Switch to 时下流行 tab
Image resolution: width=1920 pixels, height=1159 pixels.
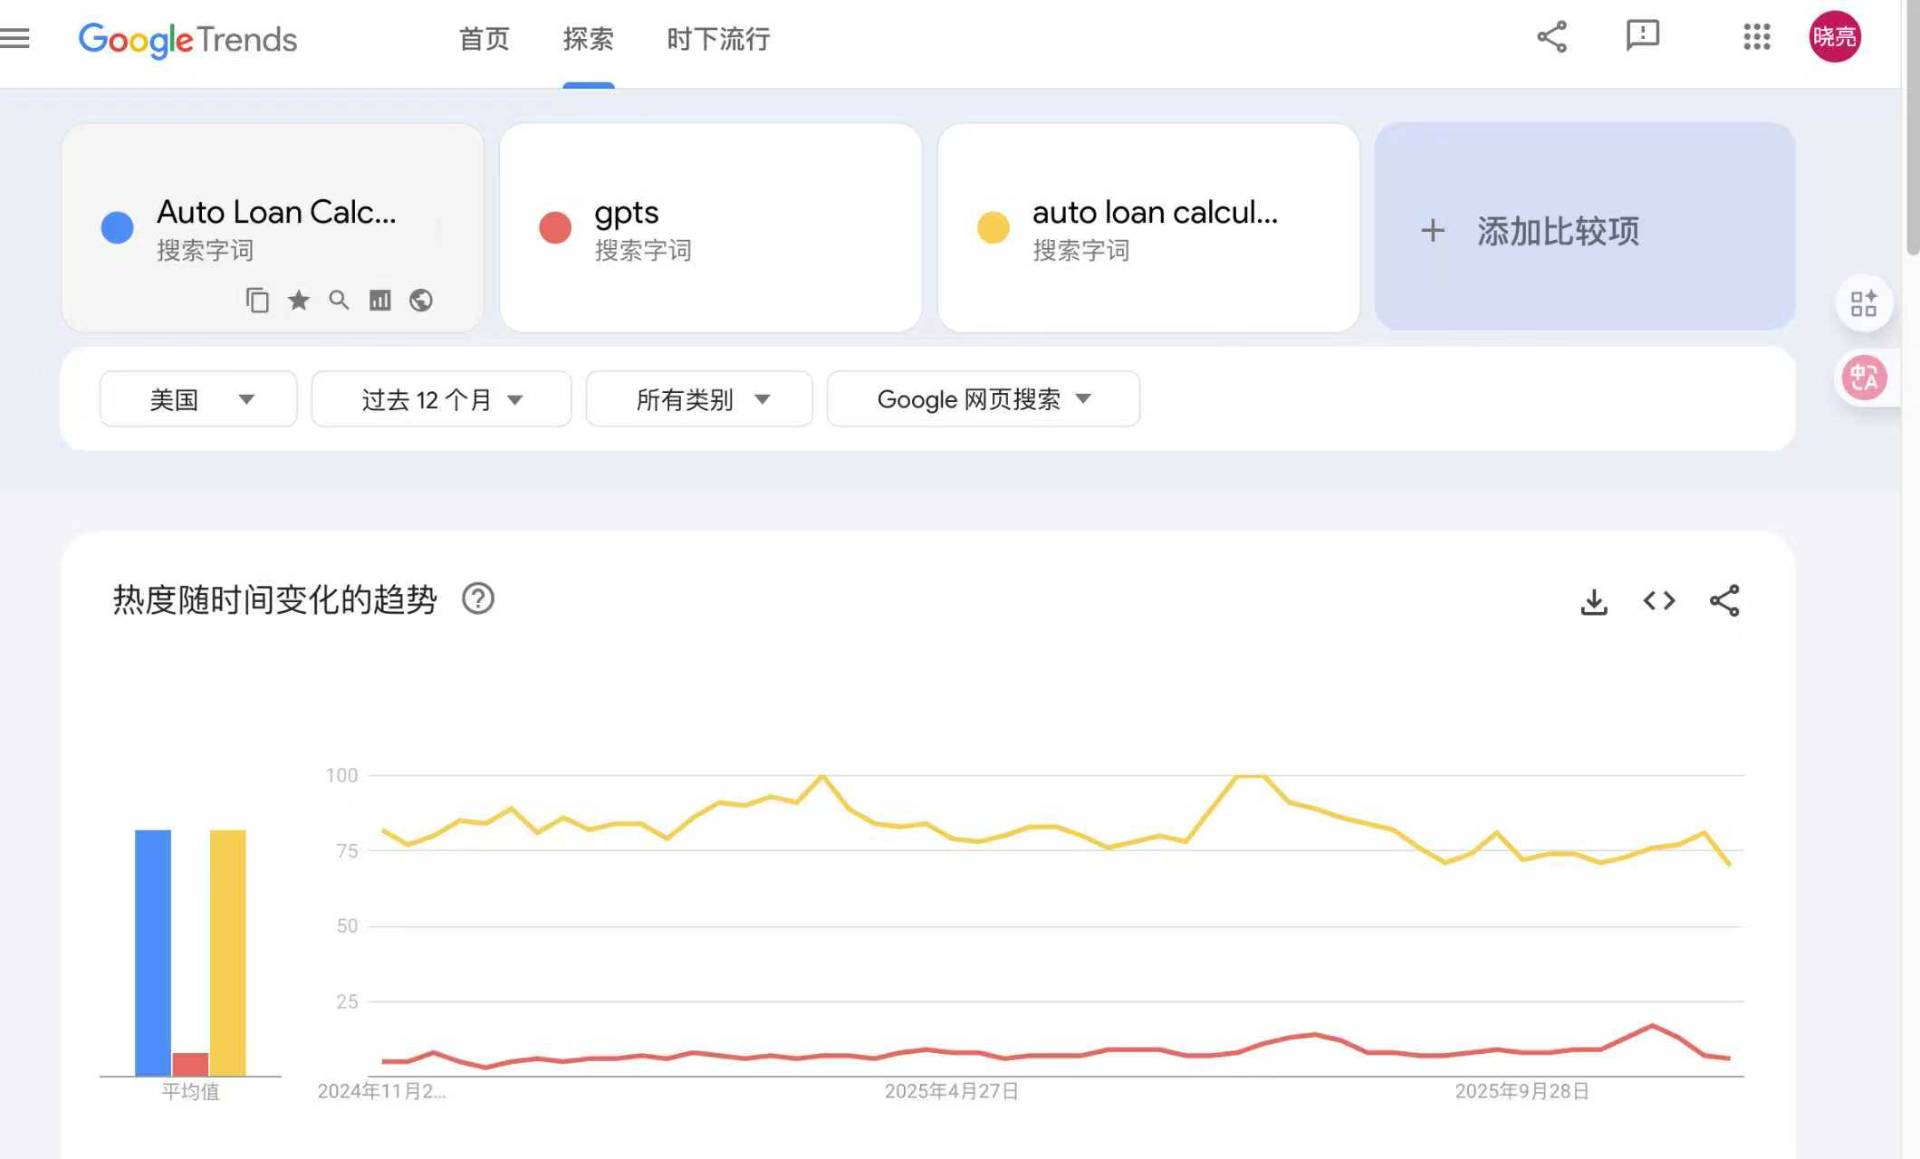(718, 39)
